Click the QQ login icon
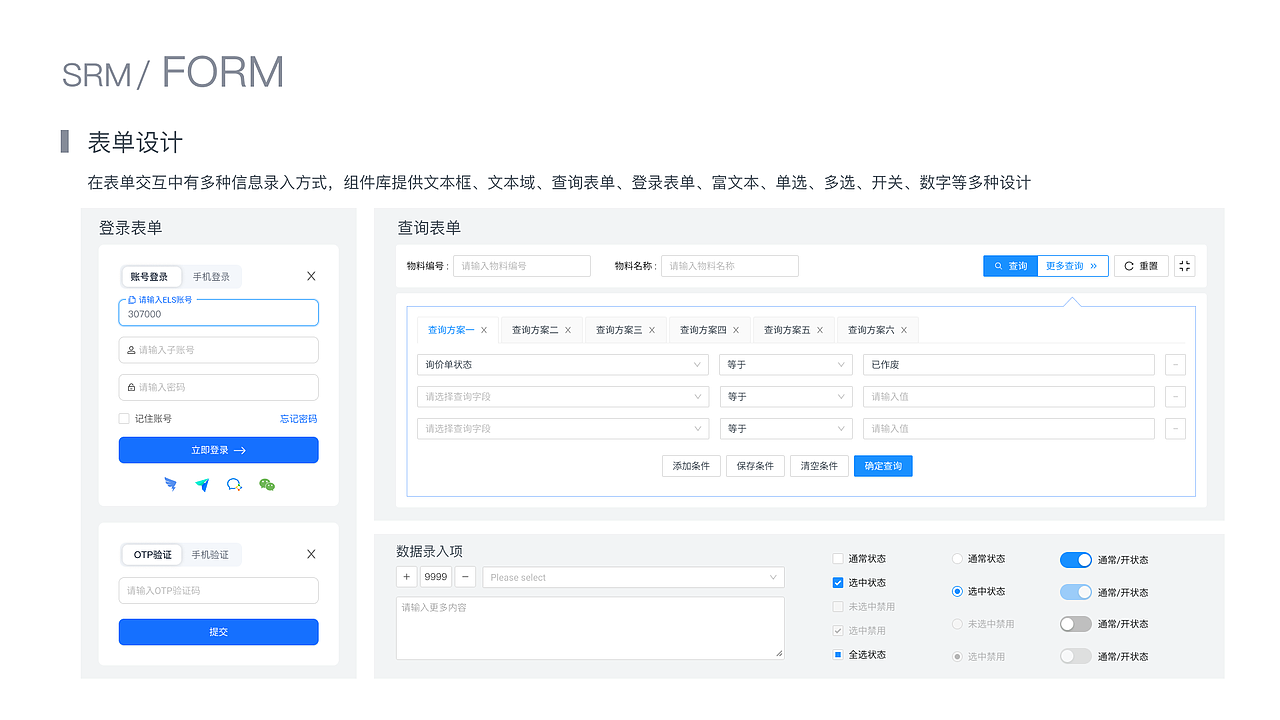1280x720 pixels. tap(234, 485)
